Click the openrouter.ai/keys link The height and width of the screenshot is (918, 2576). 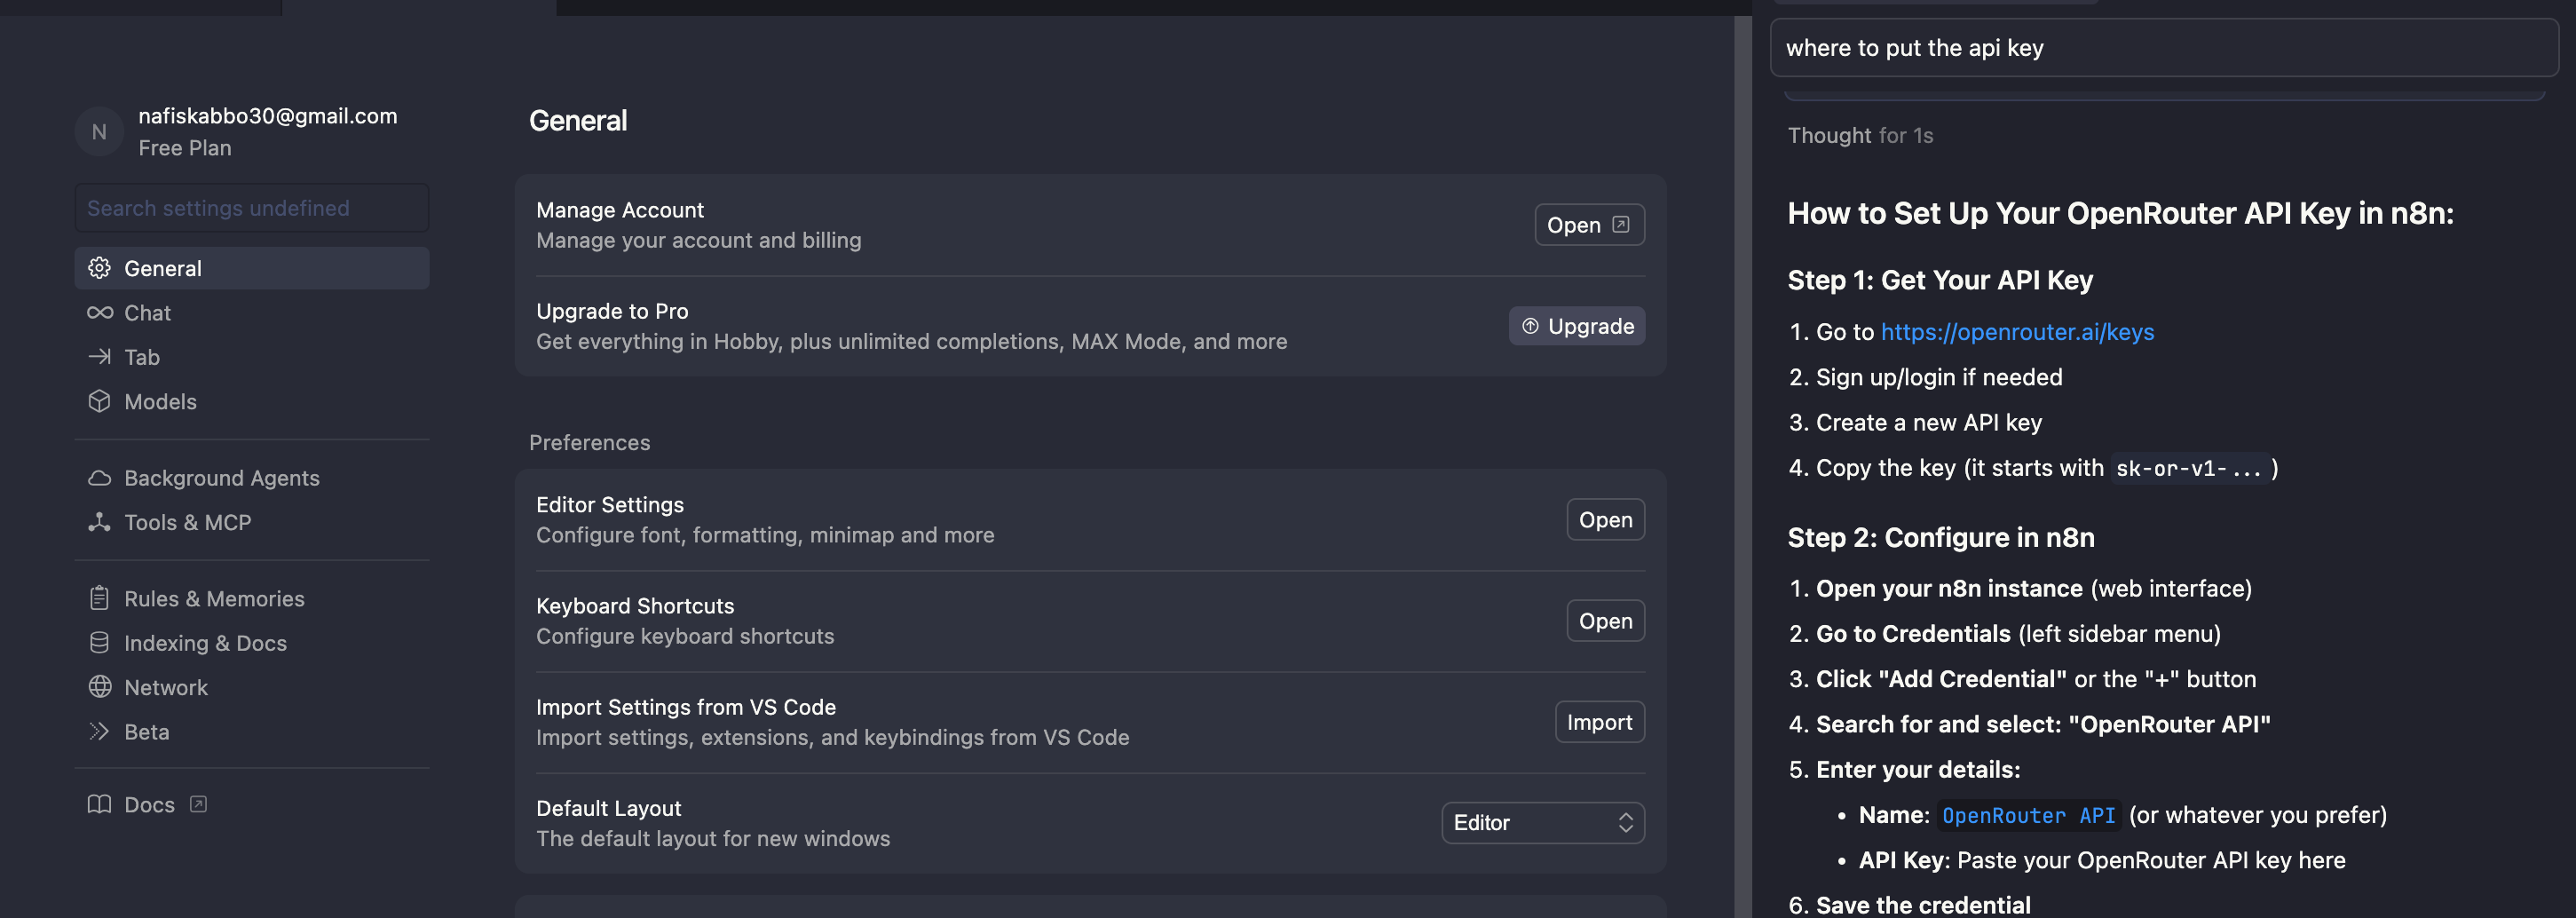[x=2016, y=332]
